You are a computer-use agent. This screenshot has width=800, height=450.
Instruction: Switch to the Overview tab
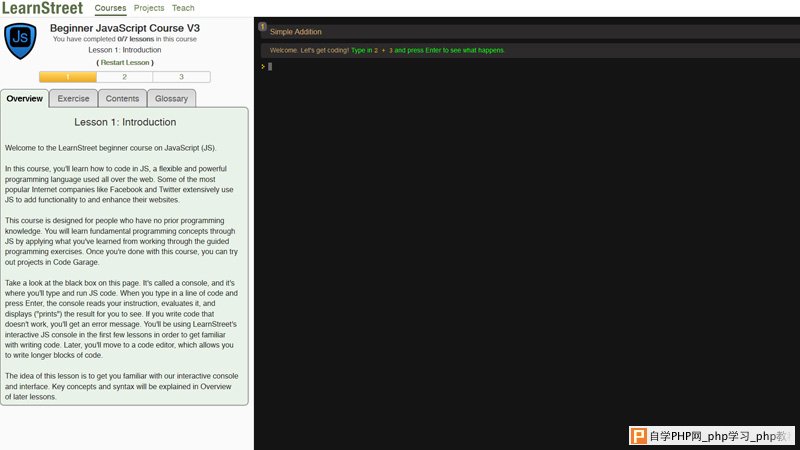[24, 98]
